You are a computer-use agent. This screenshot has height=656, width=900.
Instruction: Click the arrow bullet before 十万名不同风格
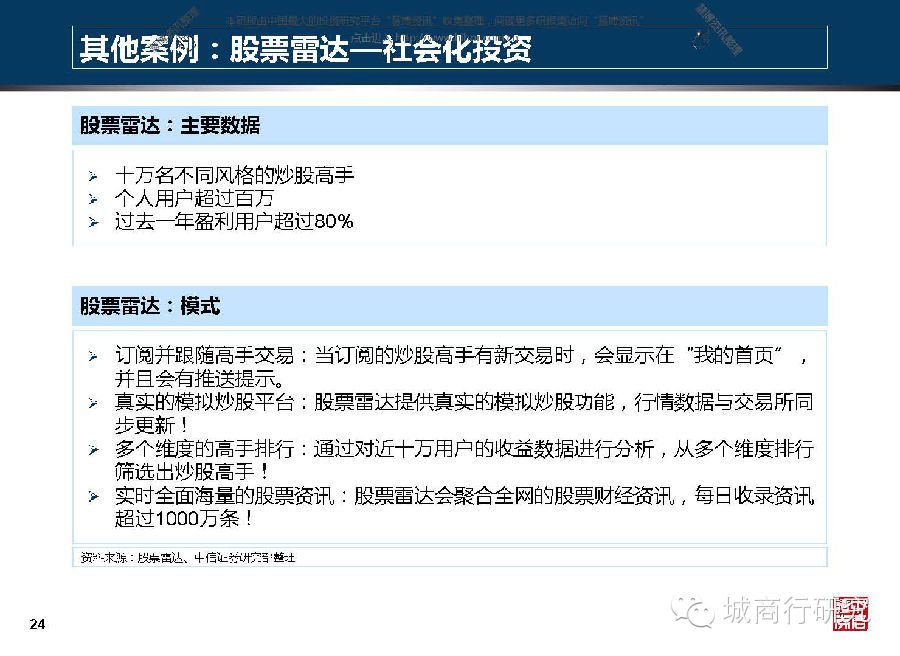(x=93, y=176)
